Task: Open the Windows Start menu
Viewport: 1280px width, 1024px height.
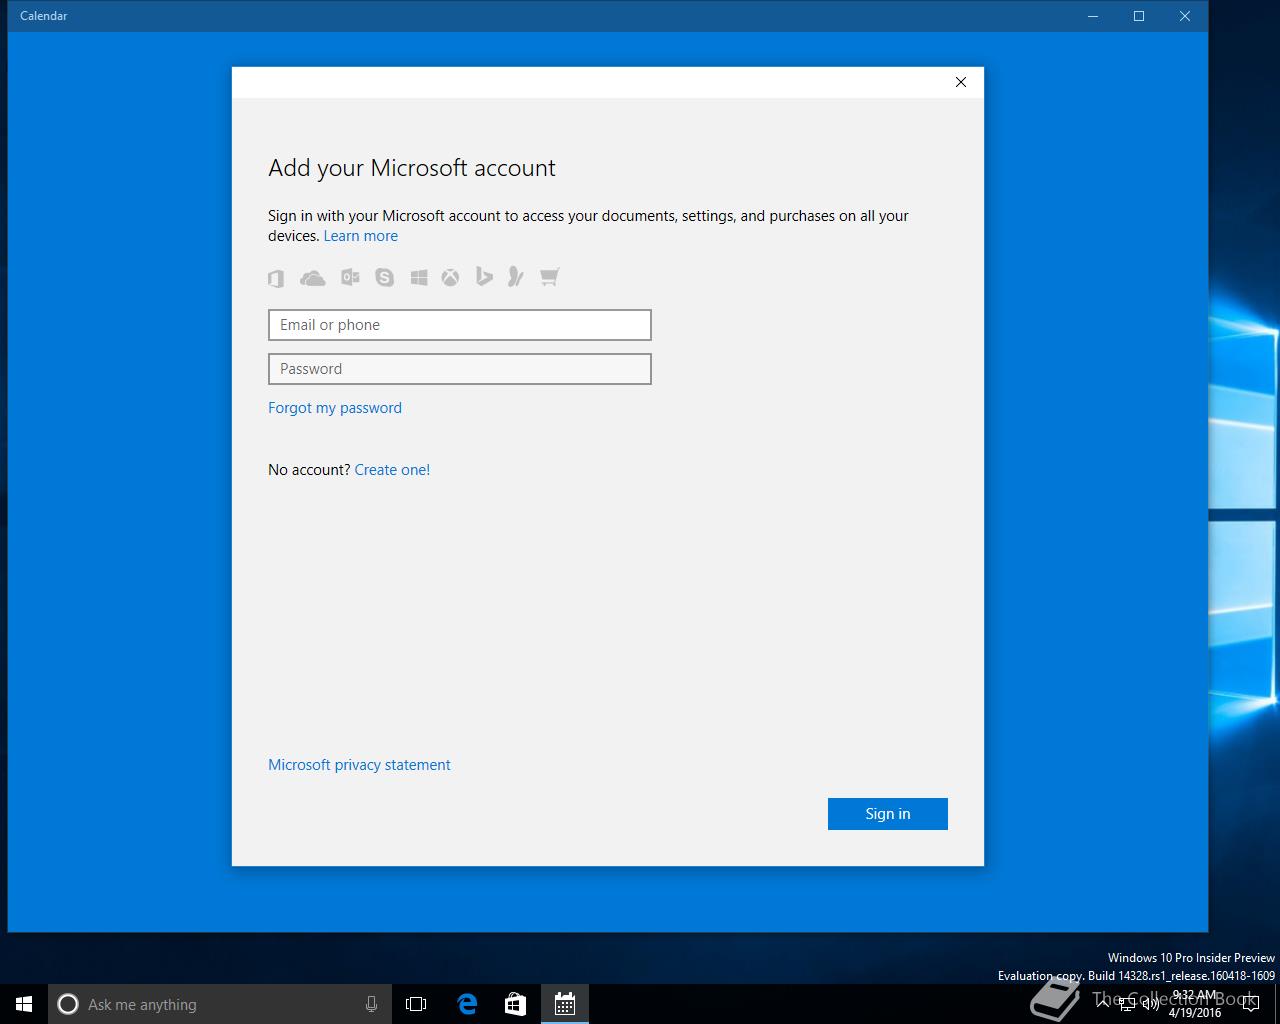Action: (x=24, y=1004)
